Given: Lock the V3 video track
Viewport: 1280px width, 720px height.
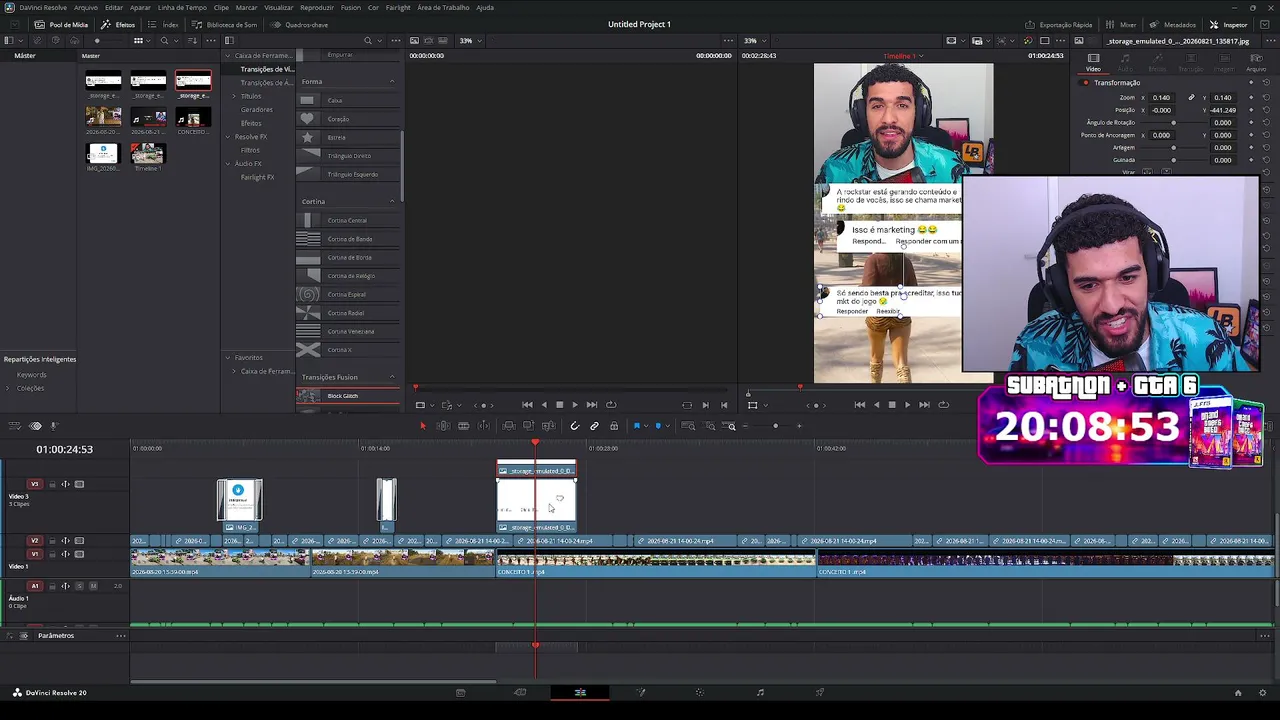Looking at the screenshot, I should (53, 485).
